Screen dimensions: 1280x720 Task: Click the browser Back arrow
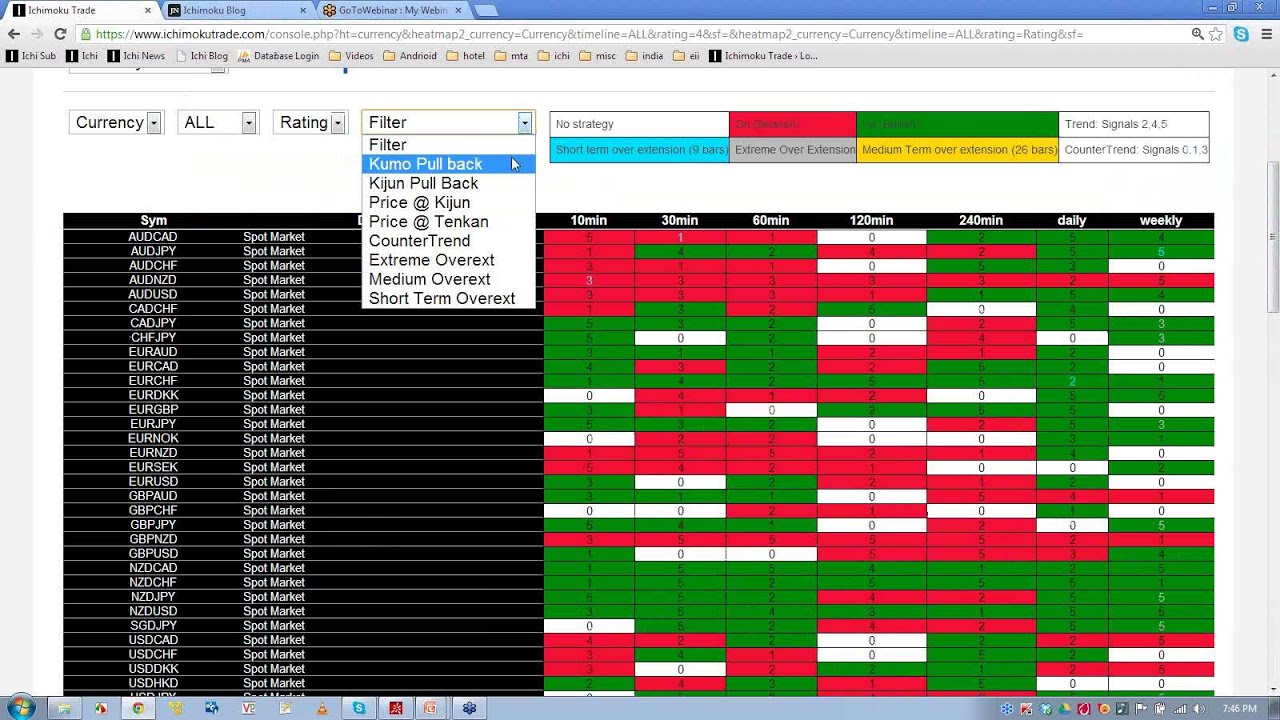(x=14, y=34)
